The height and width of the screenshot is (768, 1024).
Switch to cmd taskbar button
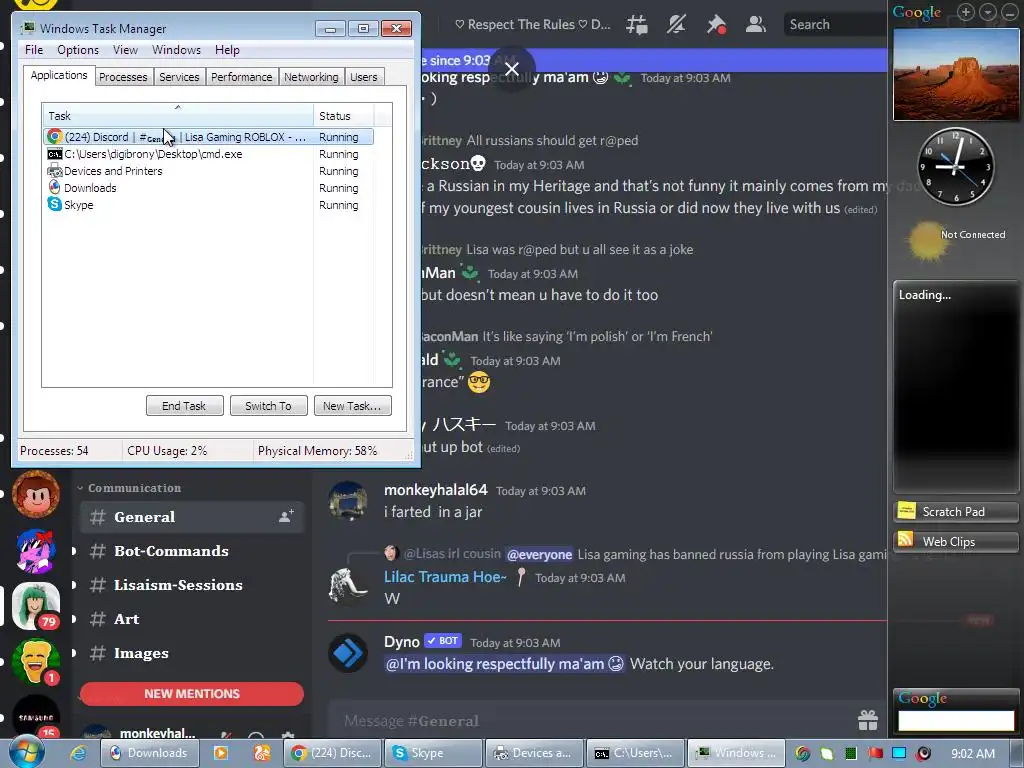[635, 753]
